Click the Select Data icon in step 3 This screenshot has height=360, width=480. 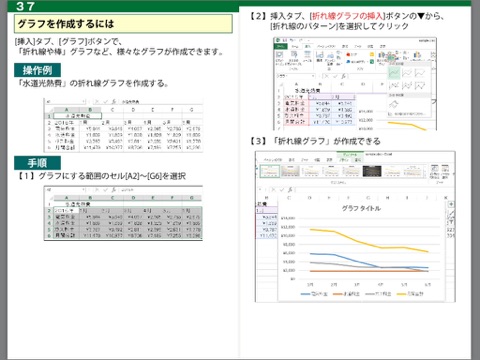pos(445,171)
